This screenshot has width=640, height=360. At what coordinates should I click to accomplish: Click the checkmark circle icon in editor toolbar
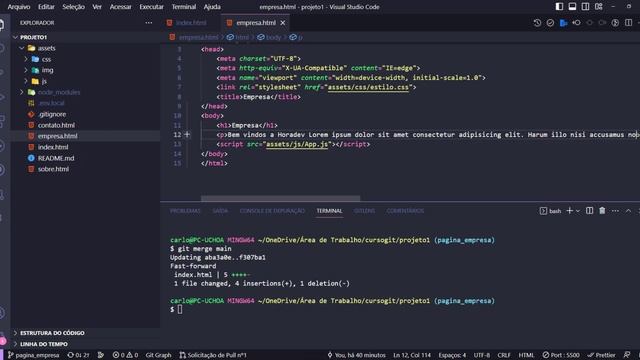(550, 23)
